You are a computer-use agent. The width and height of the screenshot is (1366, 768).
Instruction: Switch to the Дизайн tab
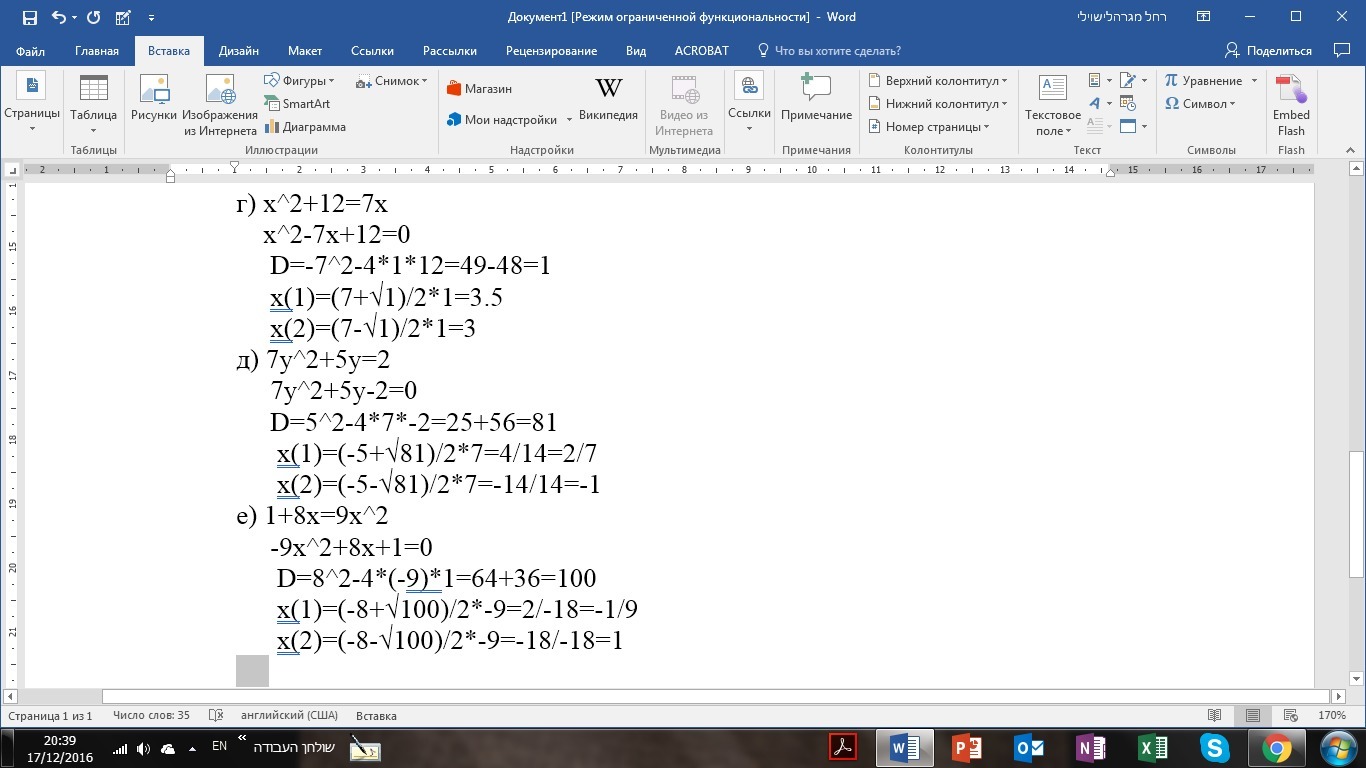(239, 51)
